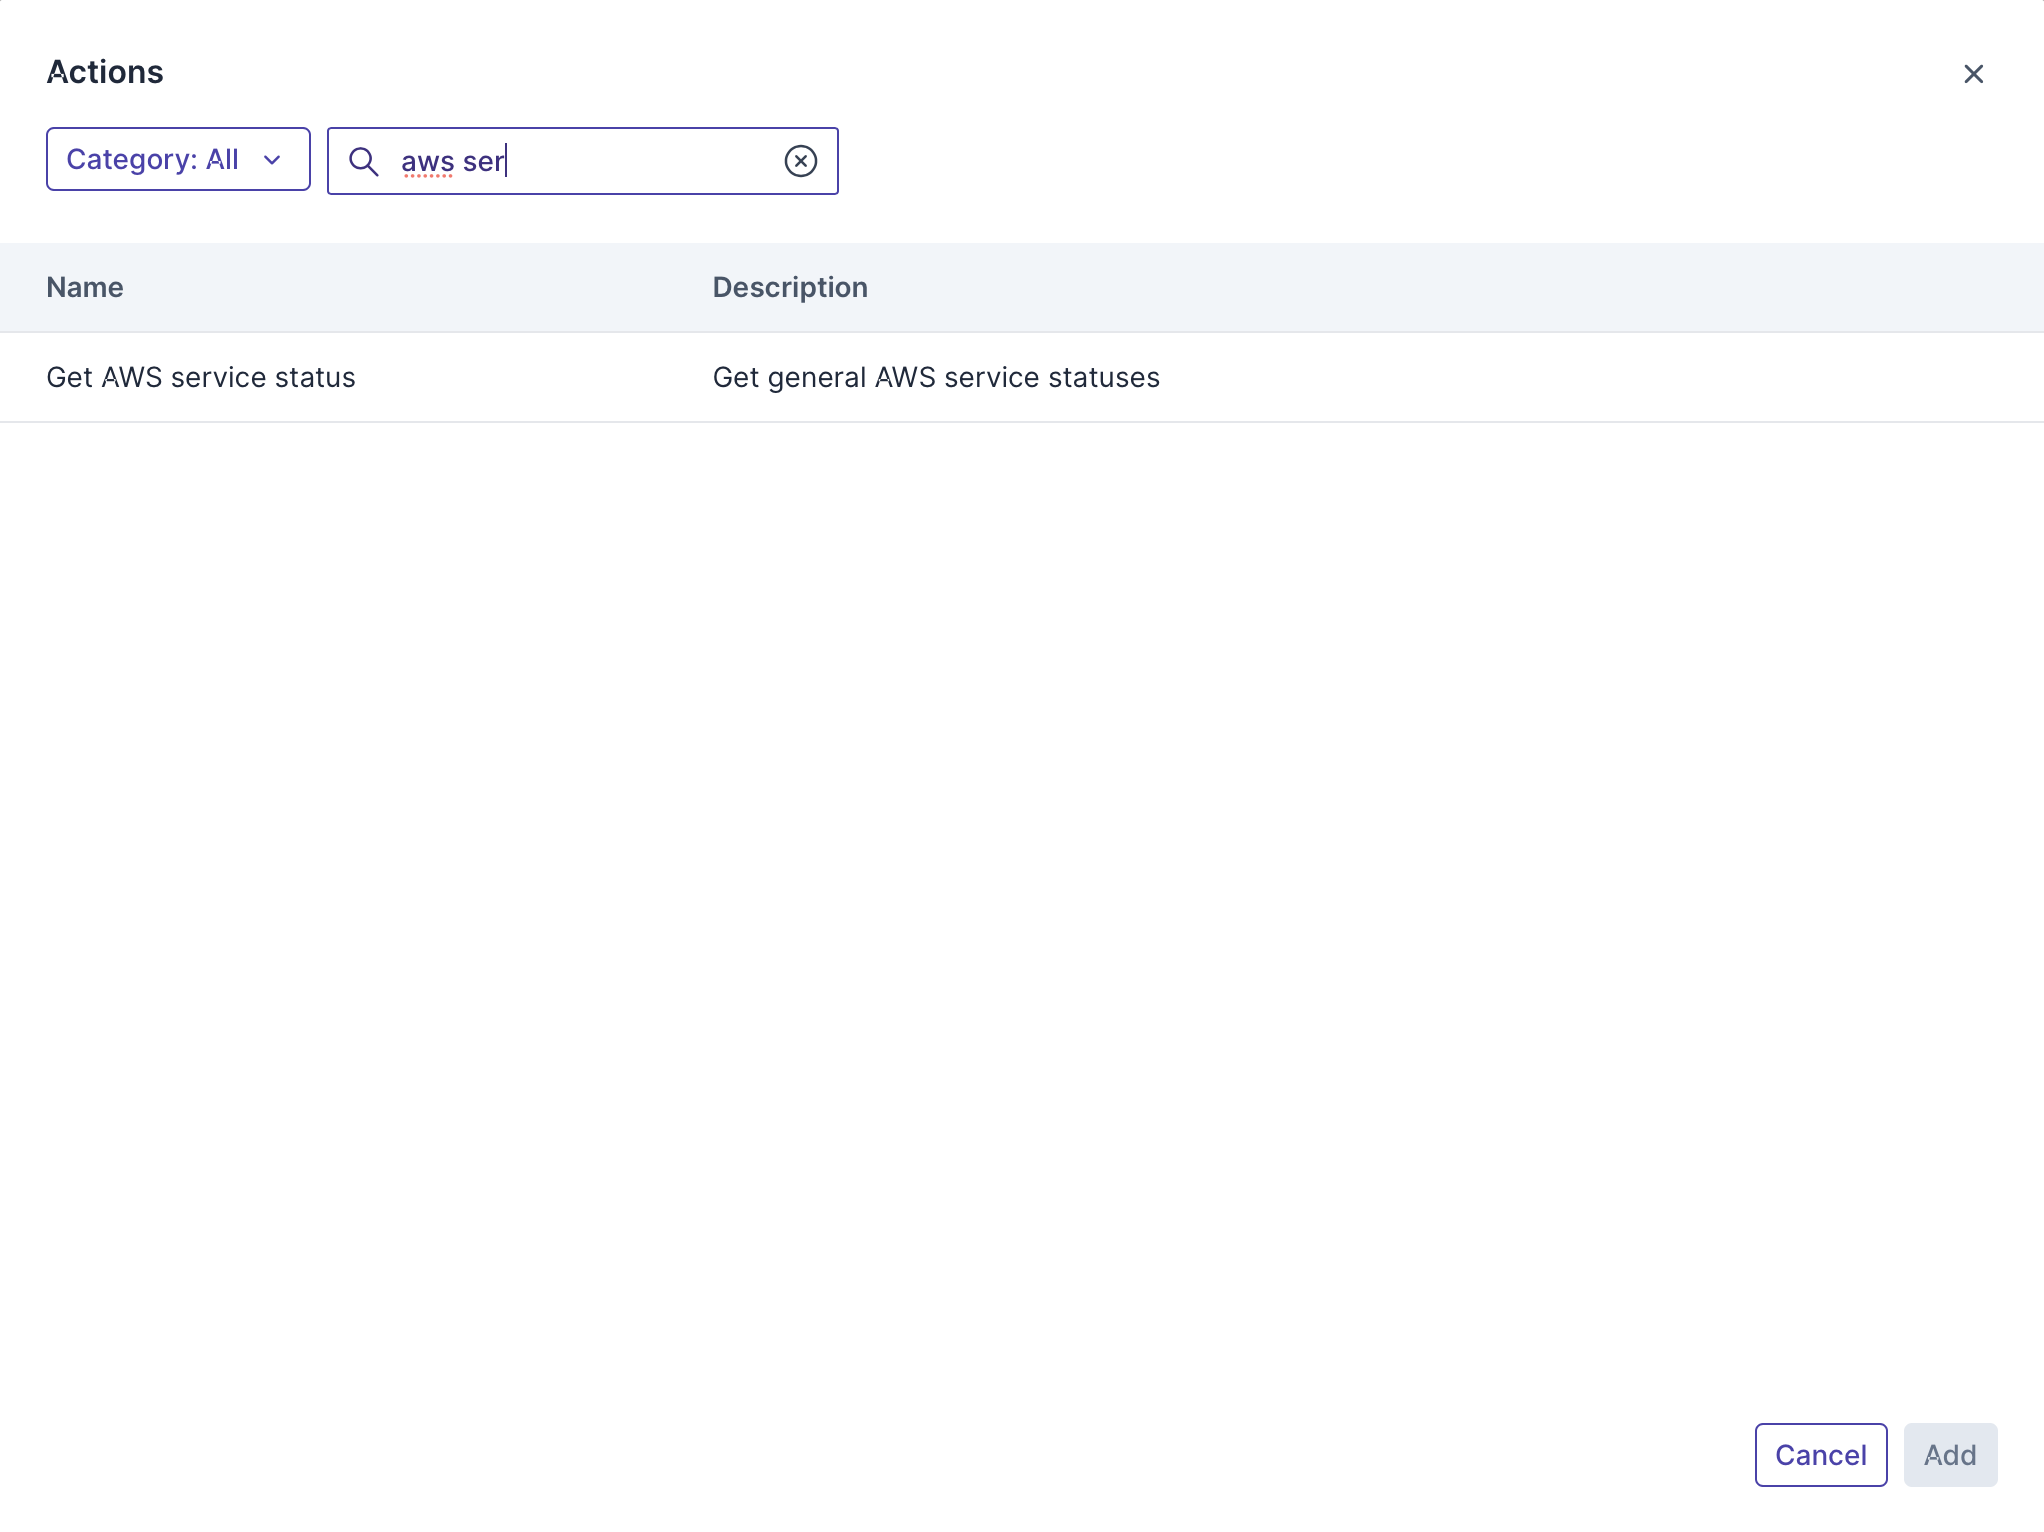Open the Category: All dropdown
Screen dimensions: 2044x1532
tap(178, 159)
